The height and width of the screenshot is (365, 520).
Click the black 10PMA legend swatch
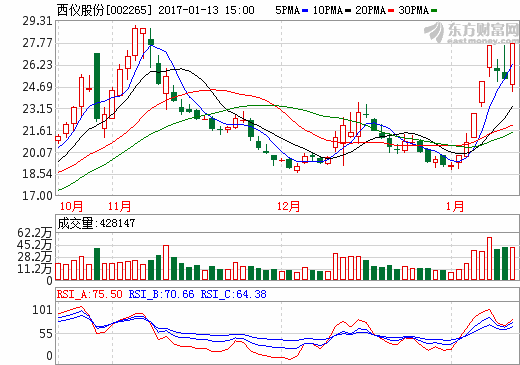click(x=348, y=11)
